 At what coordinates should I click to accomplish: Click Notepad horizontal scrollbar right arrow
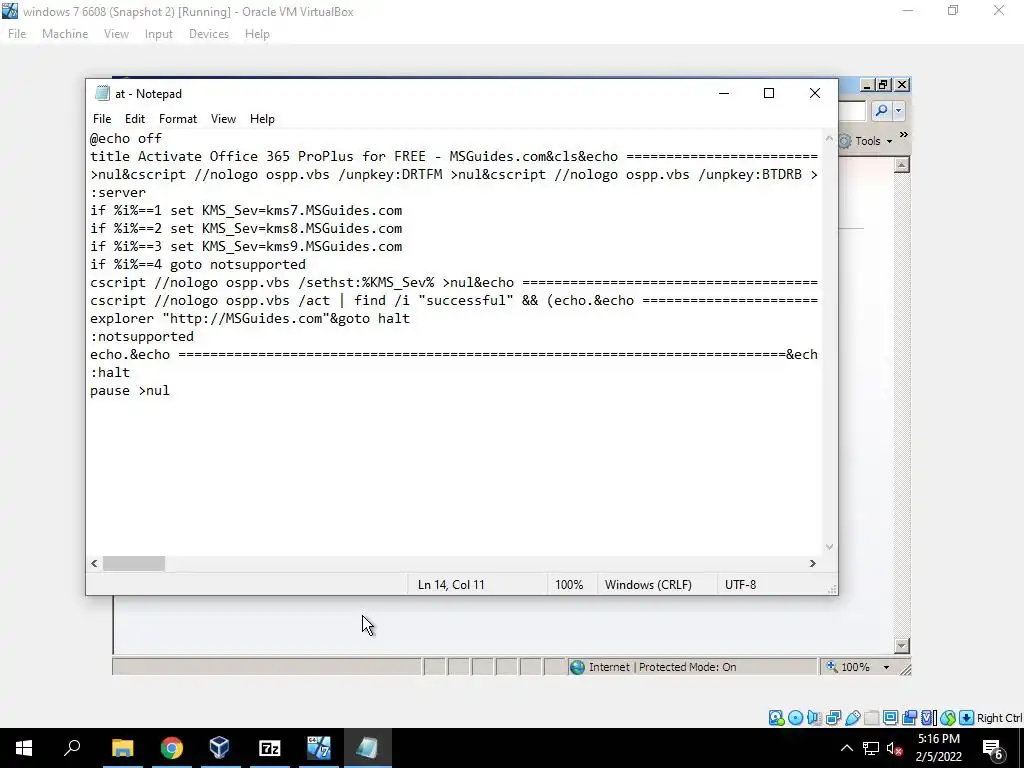coord(812,563)
